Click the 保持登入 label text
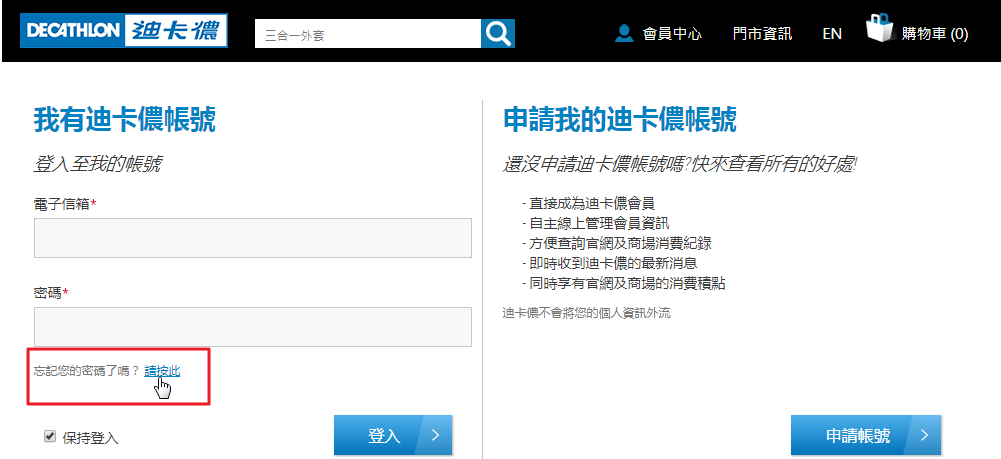This screenshot has width=1001, height=459. [x=90, y=438]
